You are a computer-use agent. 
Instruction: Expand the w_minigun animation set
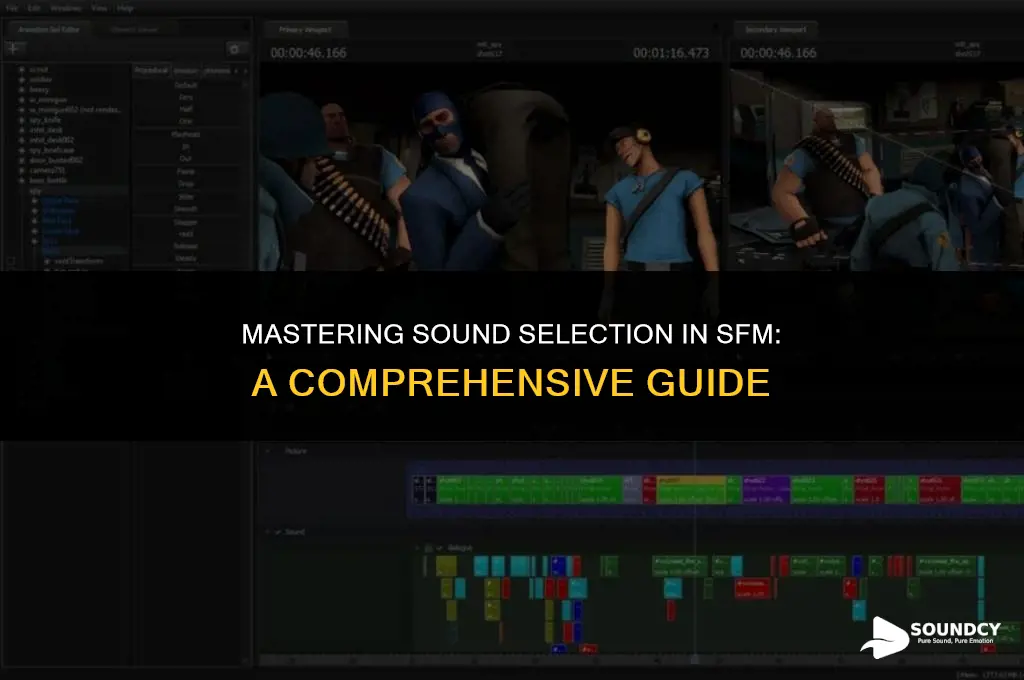click(21, 100)
